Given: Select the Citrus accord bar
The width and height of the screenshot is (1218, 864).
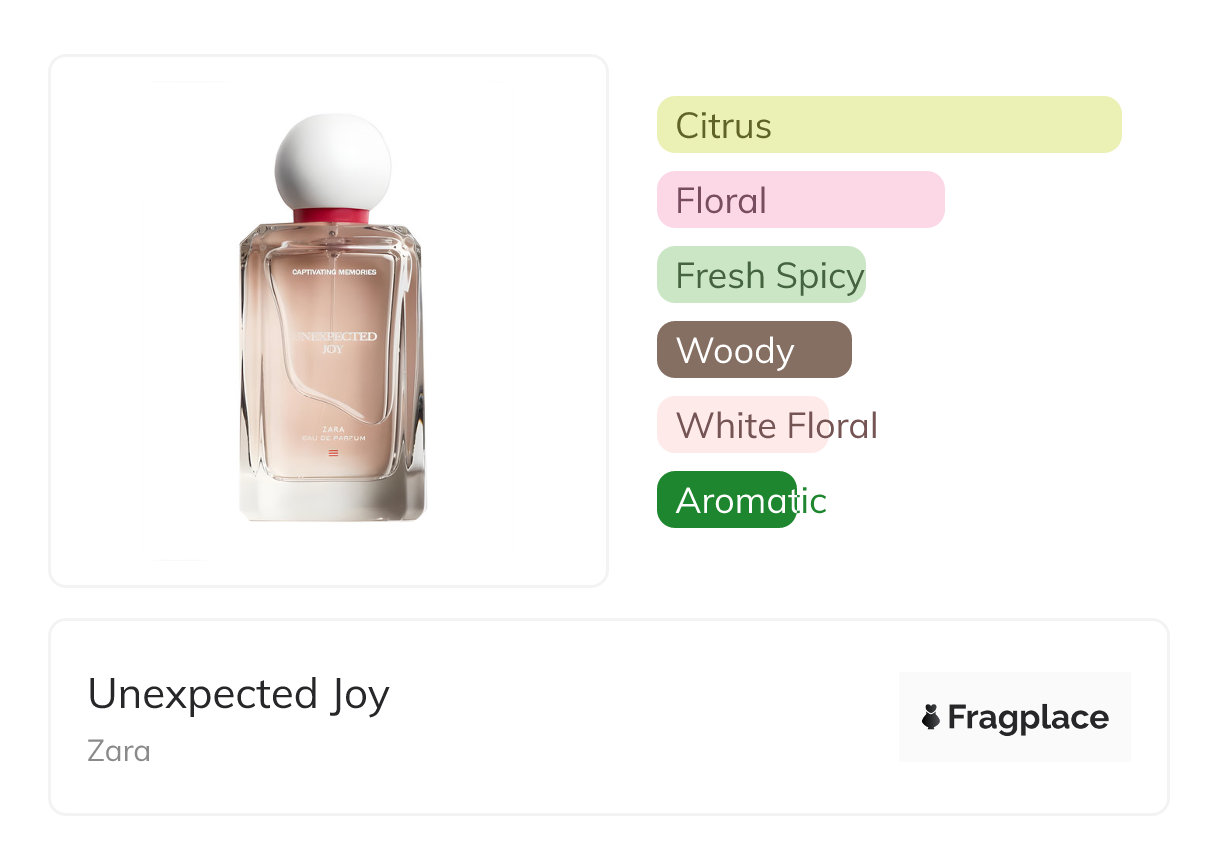Looking at the screenshot, I should [x=889, y=125].
